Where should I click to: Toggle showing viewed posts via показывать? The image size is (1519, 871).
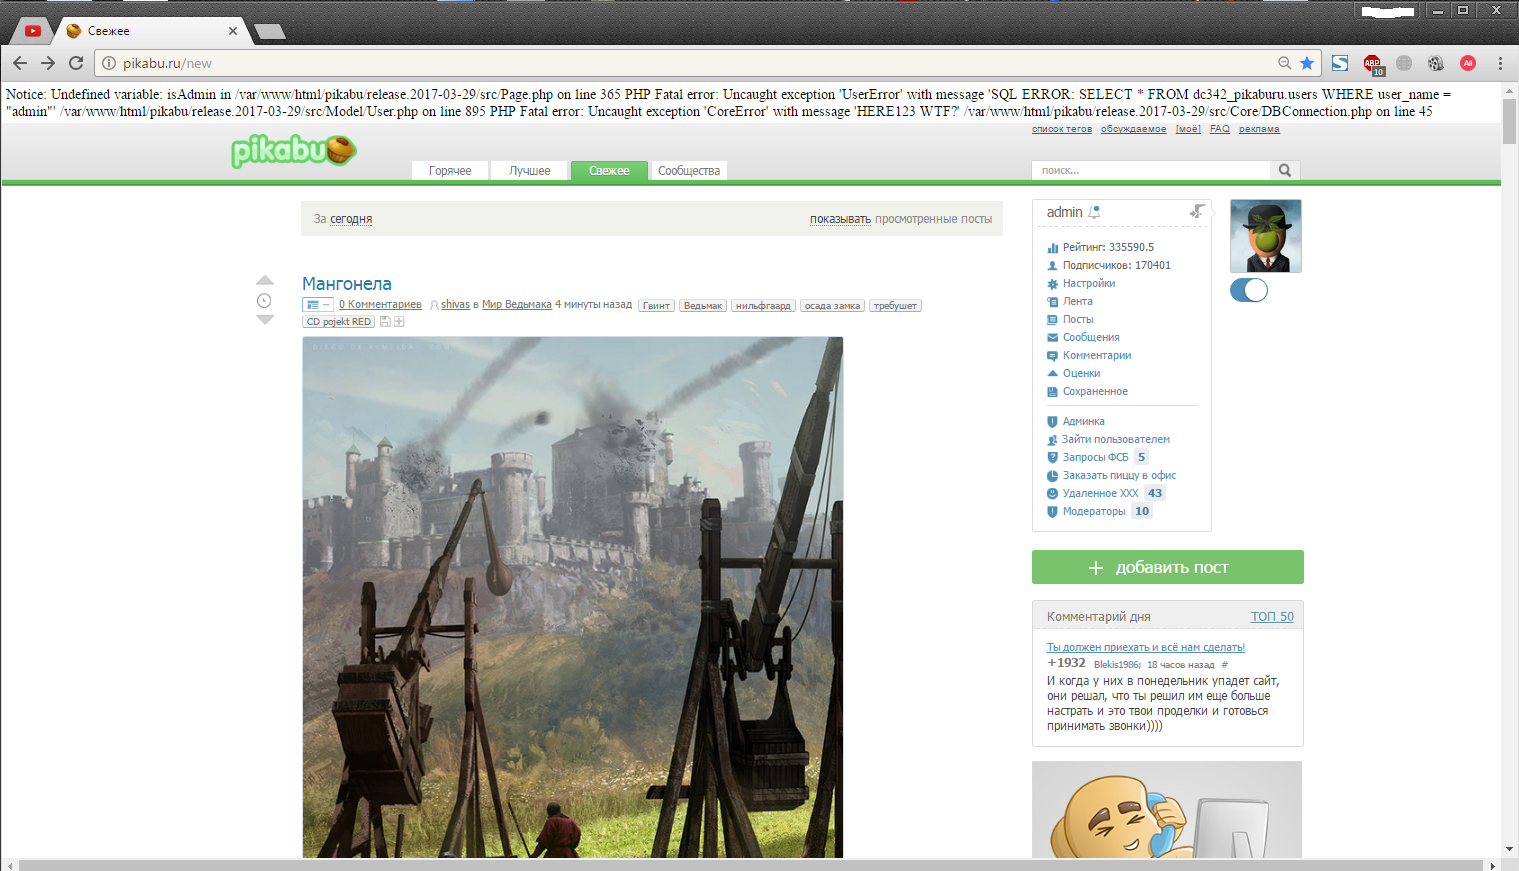coord(840,219)
